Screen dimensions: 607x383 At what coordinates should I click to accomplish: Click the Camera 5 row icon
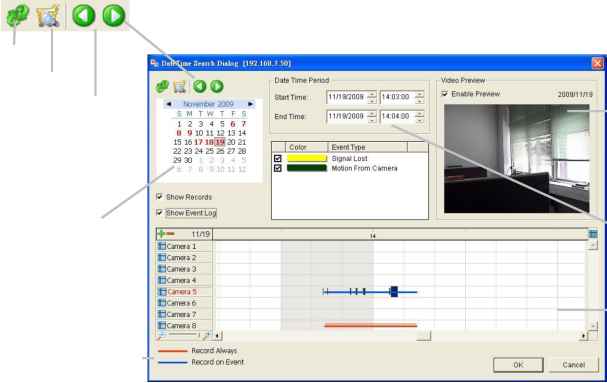point(162,292)
